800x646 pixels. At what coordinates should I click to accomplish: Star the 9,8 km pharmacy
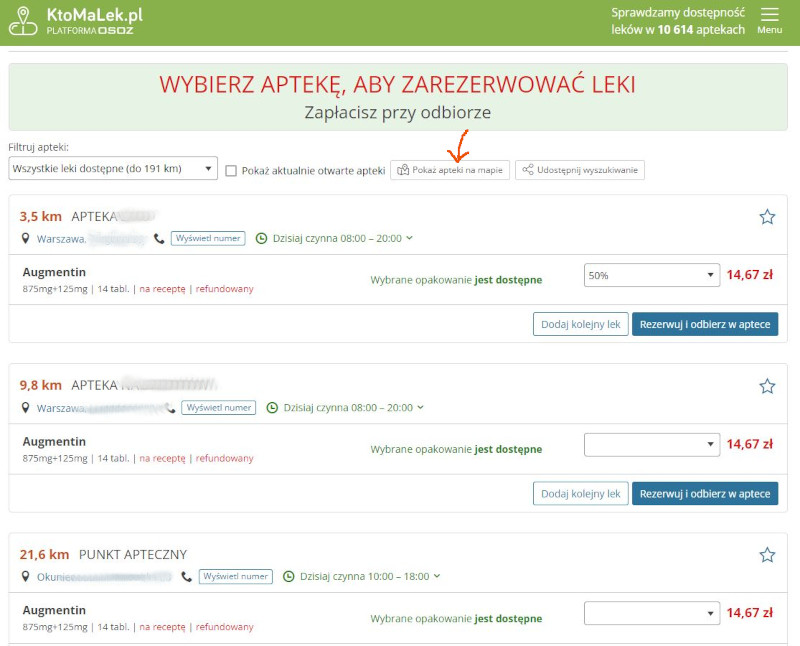(x=767, y=386)
